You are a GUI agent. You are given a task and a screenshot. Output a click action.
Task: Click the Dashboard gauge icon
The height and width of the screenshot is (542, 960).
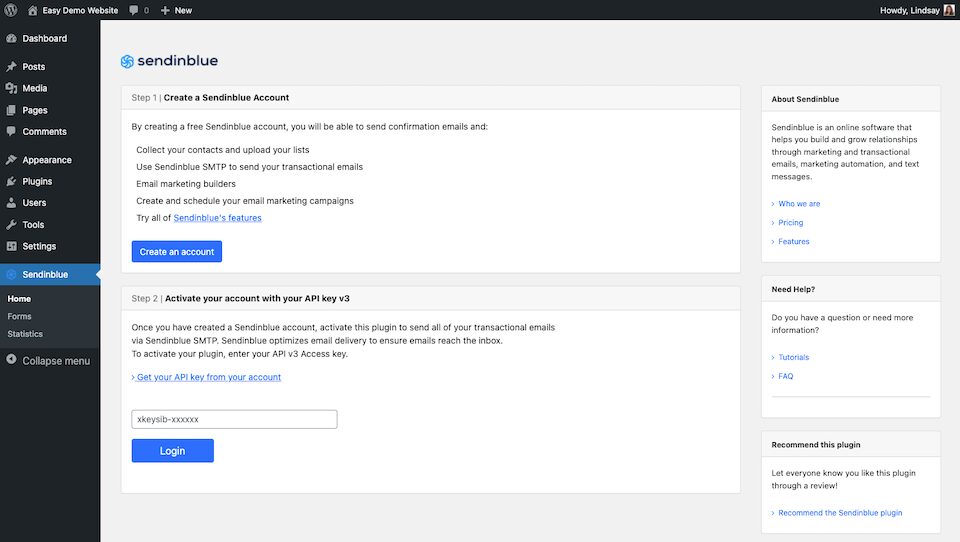[11, 38]
